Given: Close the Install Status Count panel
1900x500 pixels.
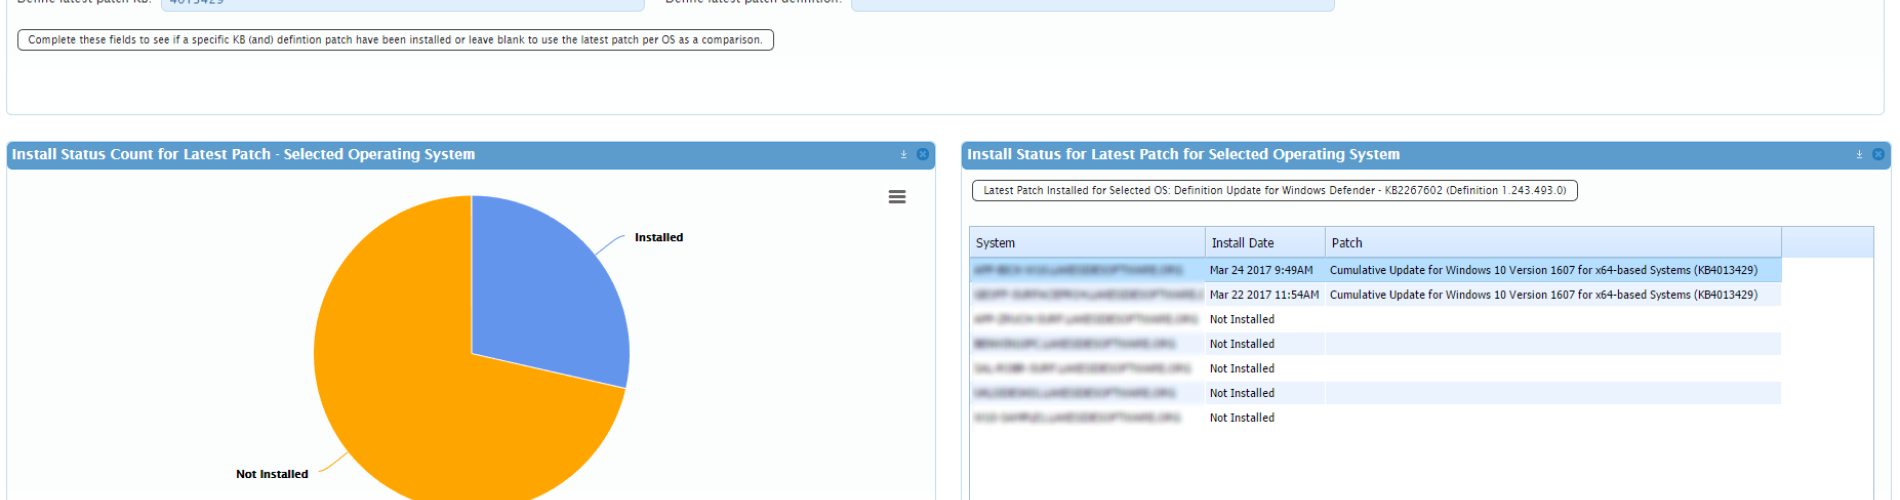Looking at the screenshot, I should pyautogui.click(x=923, y=154).
